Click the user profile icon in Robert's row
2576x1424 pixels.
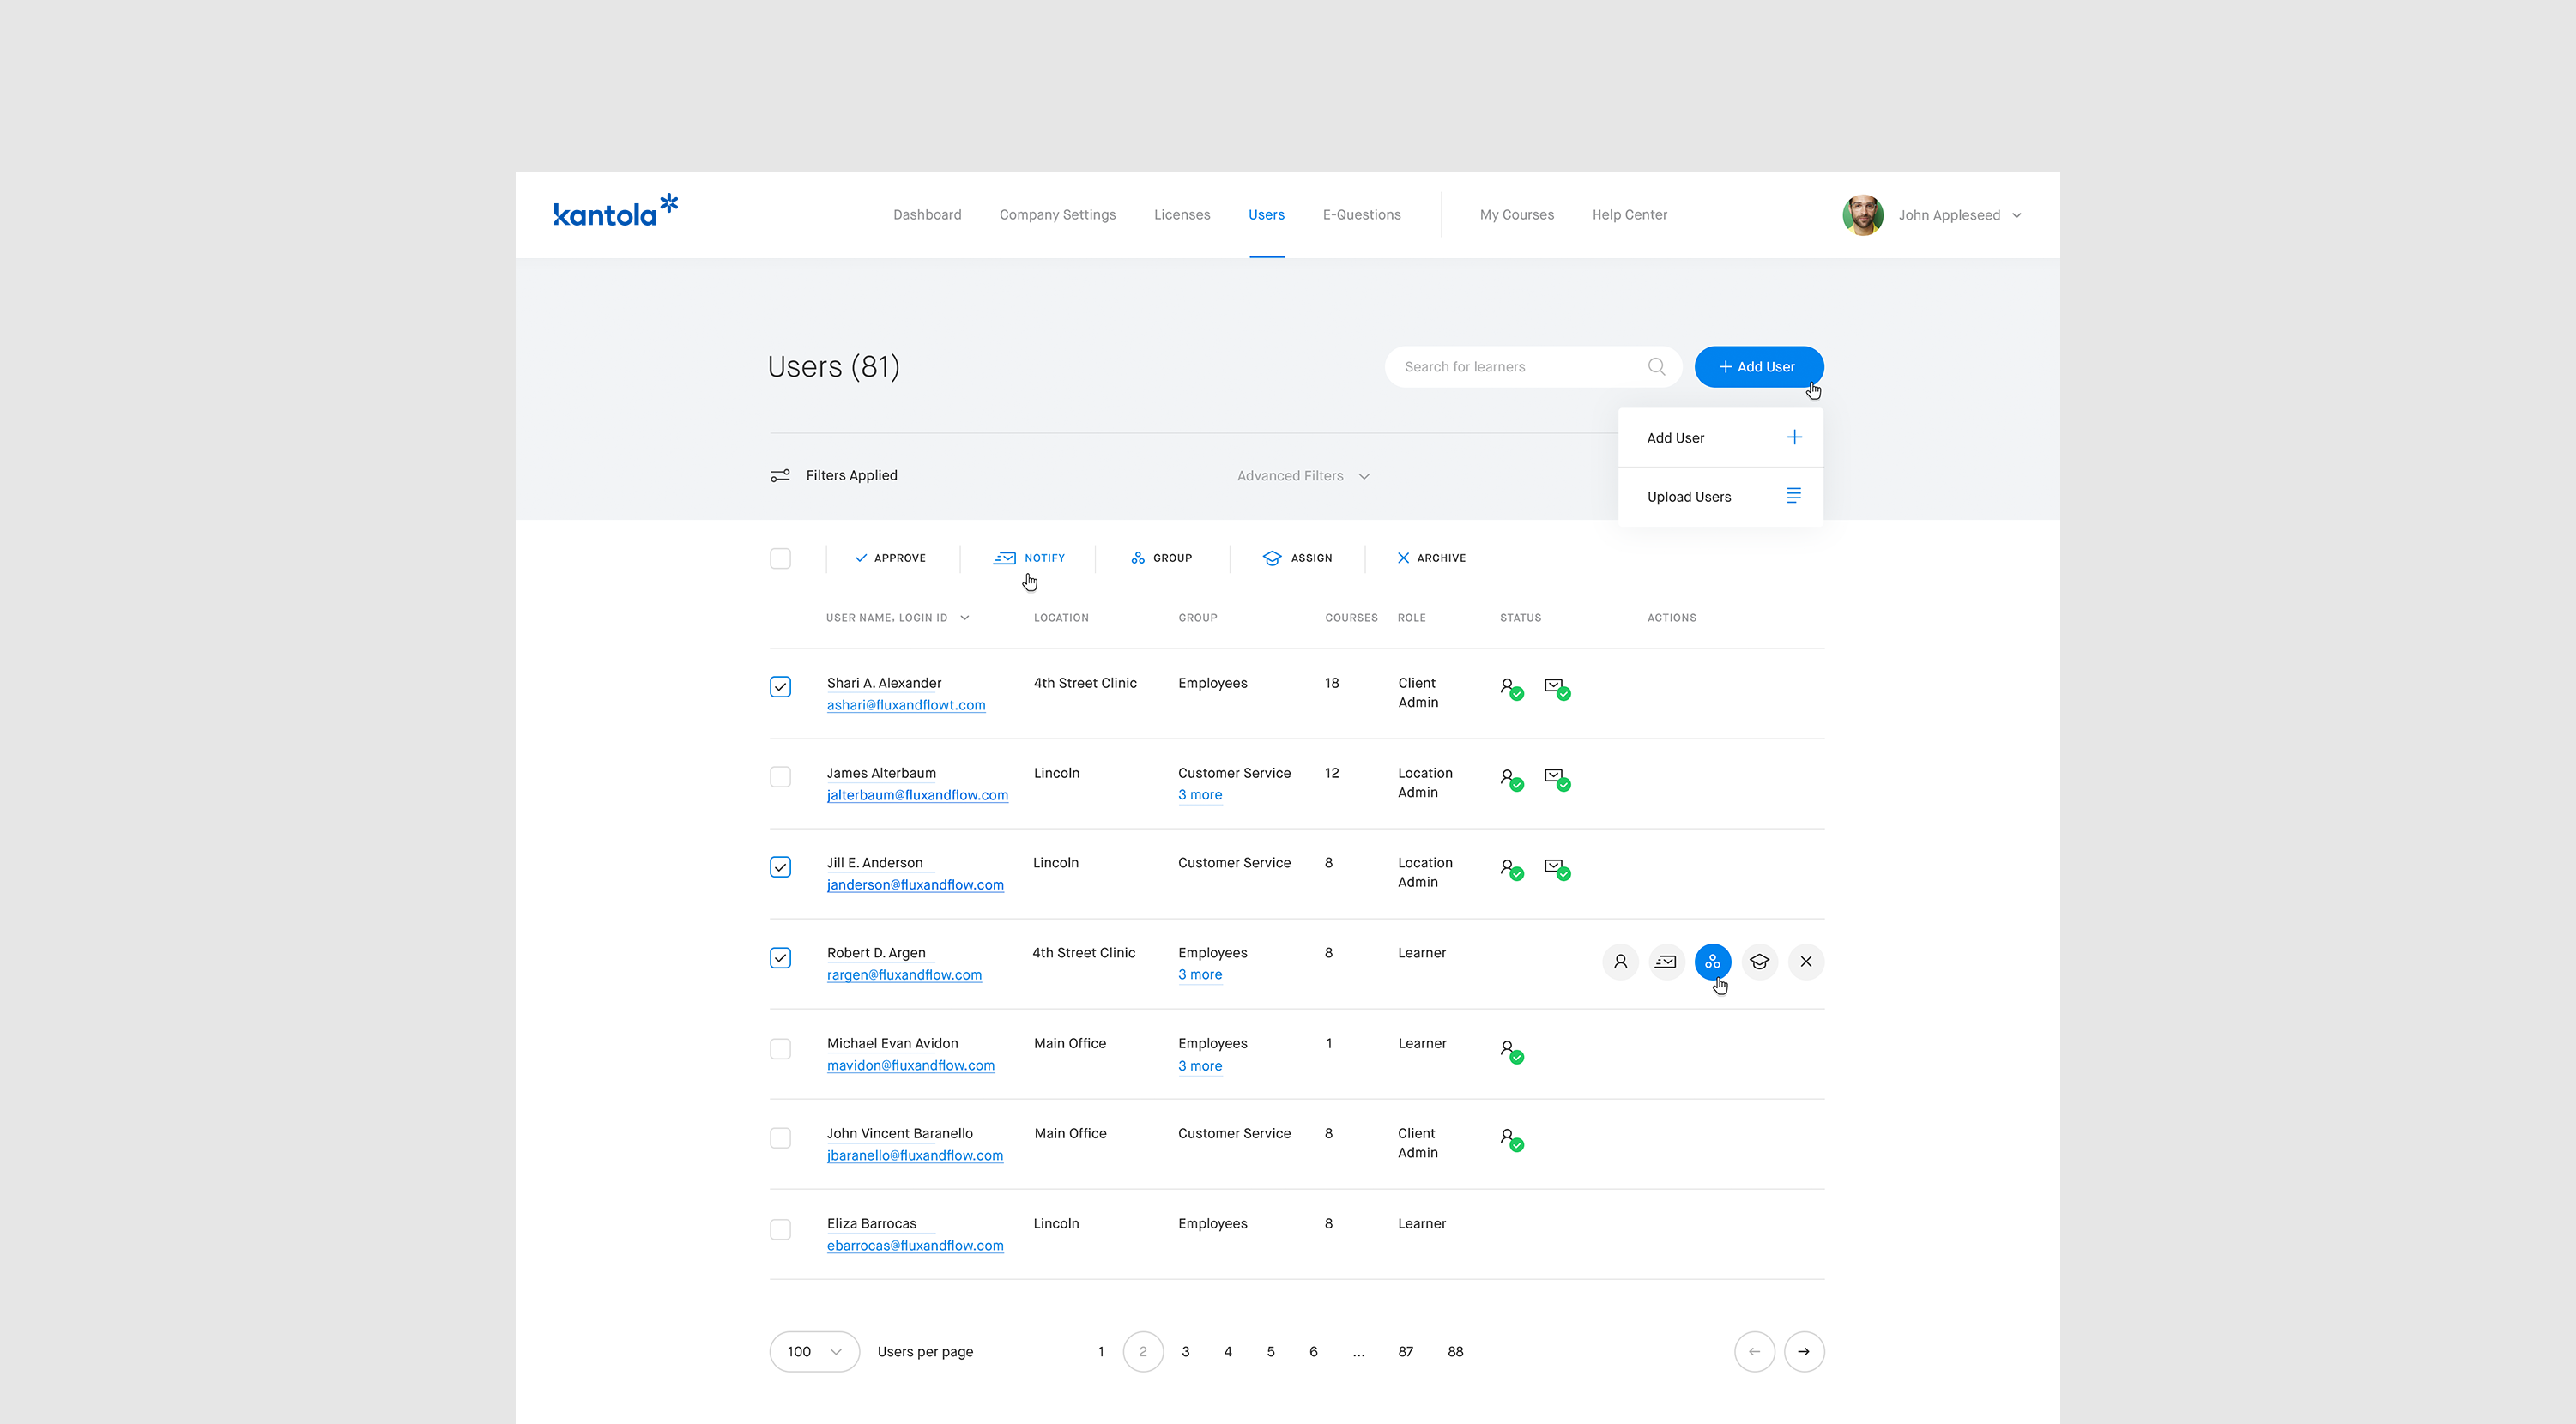click(1620, 961)
